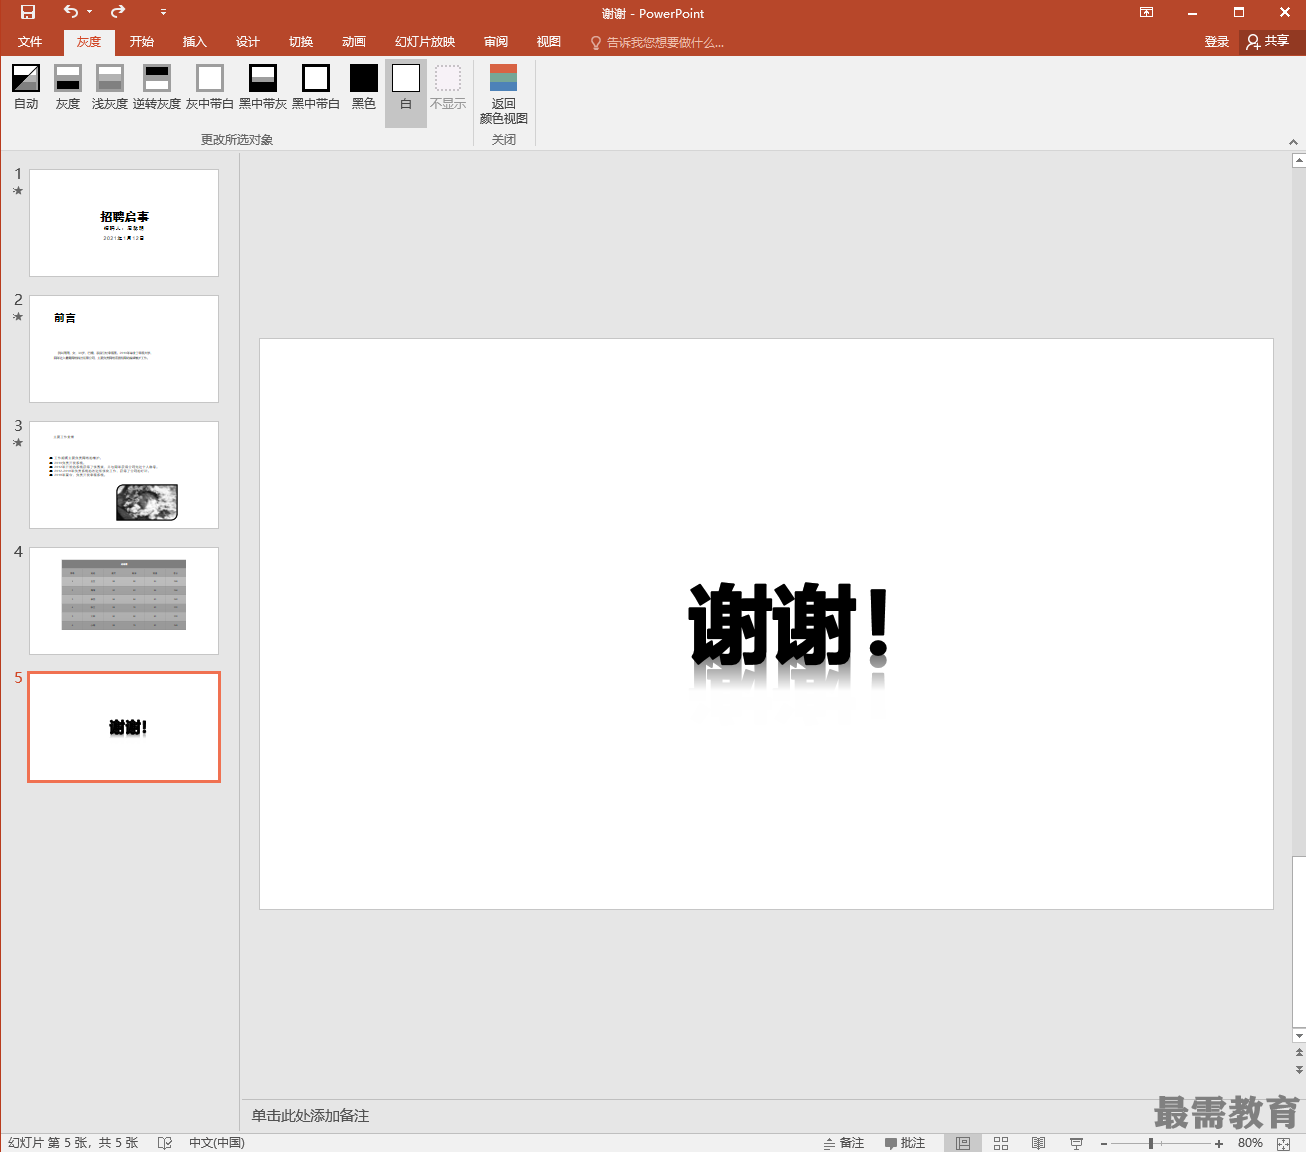The height and width of the screenshot is (1152, 1306).
Task: Click the 谢谢! text on the slide
Action: point(788,625)
